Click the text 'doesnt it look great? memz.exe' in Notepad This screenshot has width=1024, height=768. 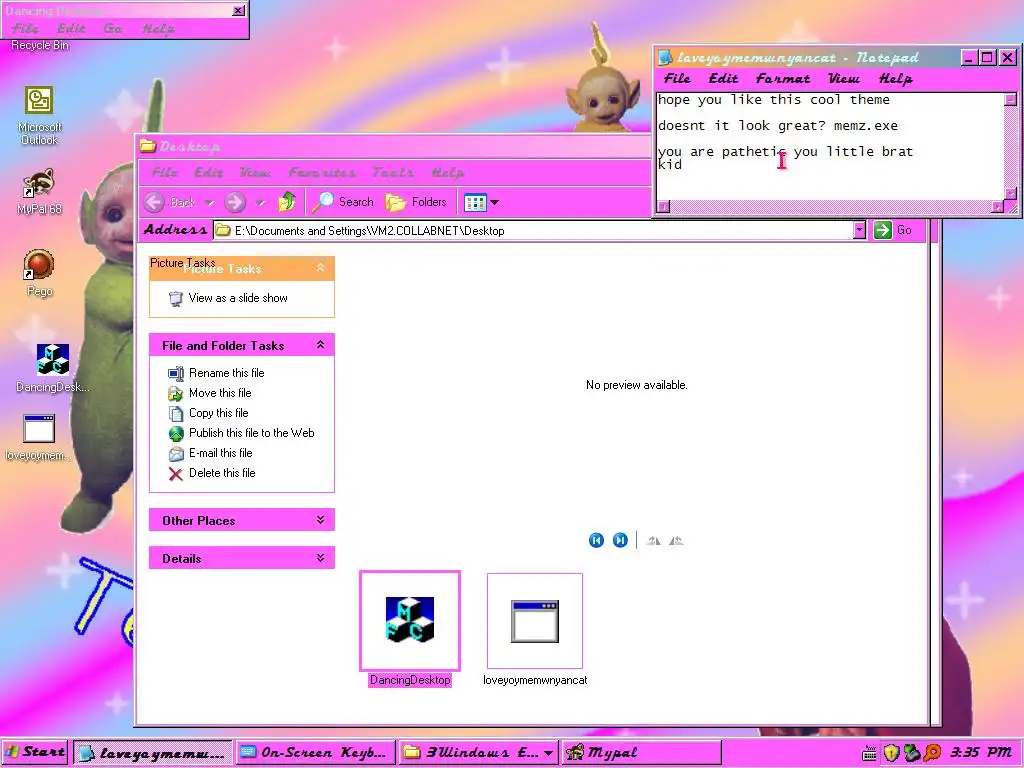pyautogui.click(x=778, y=125)
